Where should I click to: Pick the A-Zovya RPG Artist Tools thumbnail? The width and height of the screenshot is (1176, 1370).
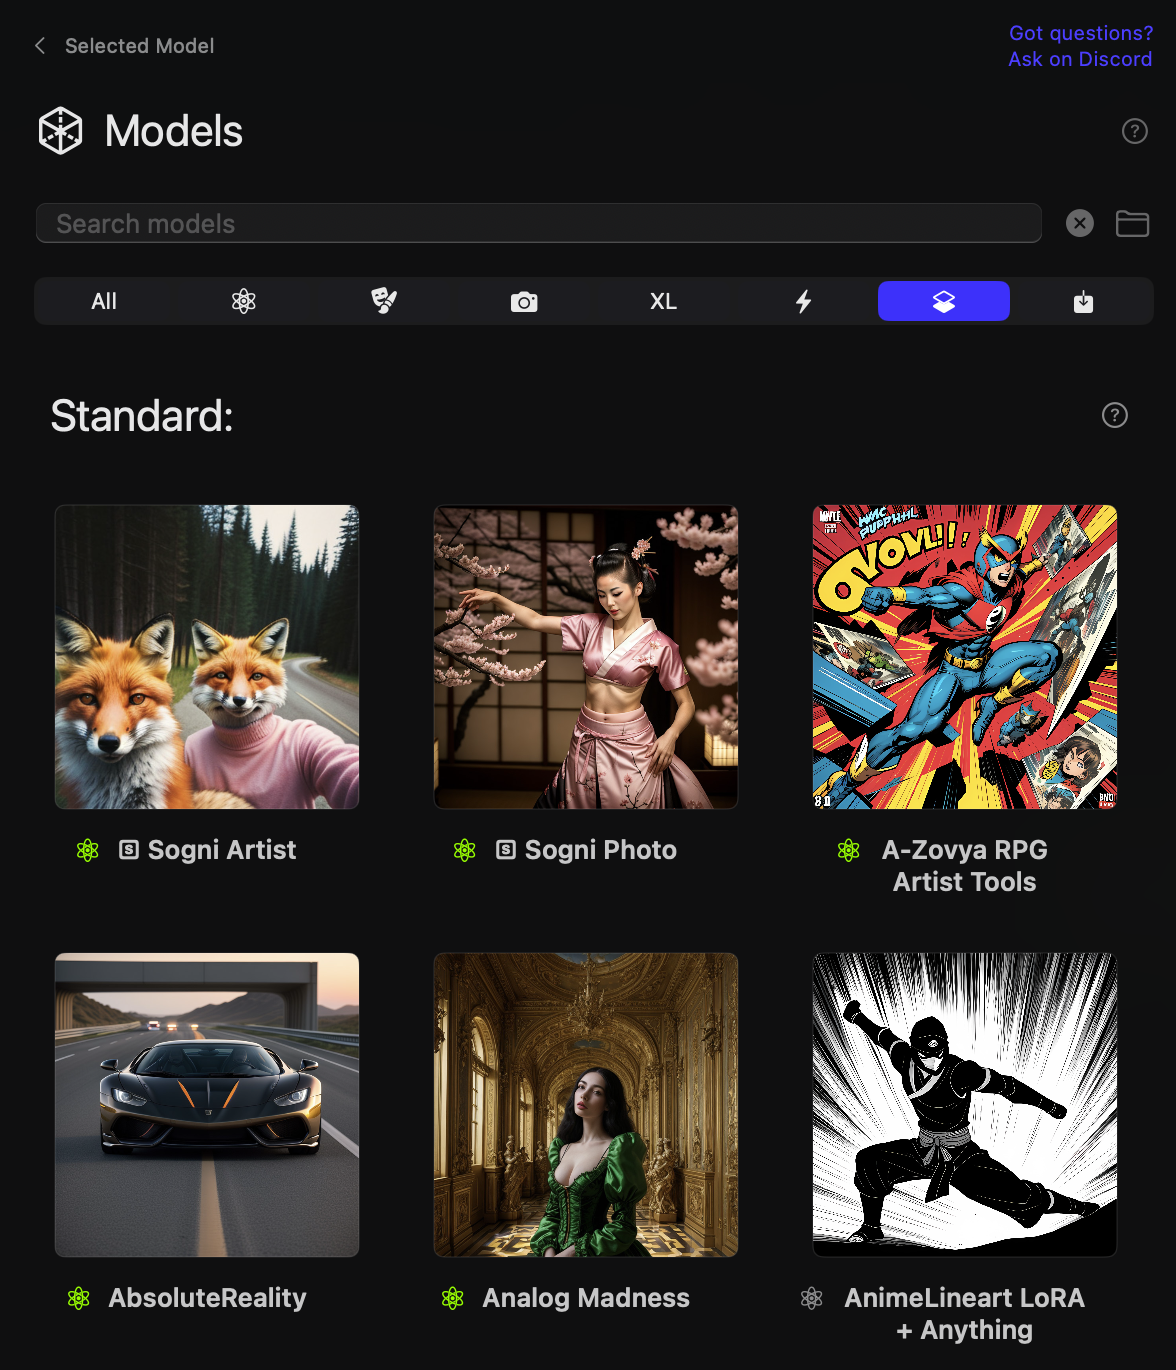964,657
